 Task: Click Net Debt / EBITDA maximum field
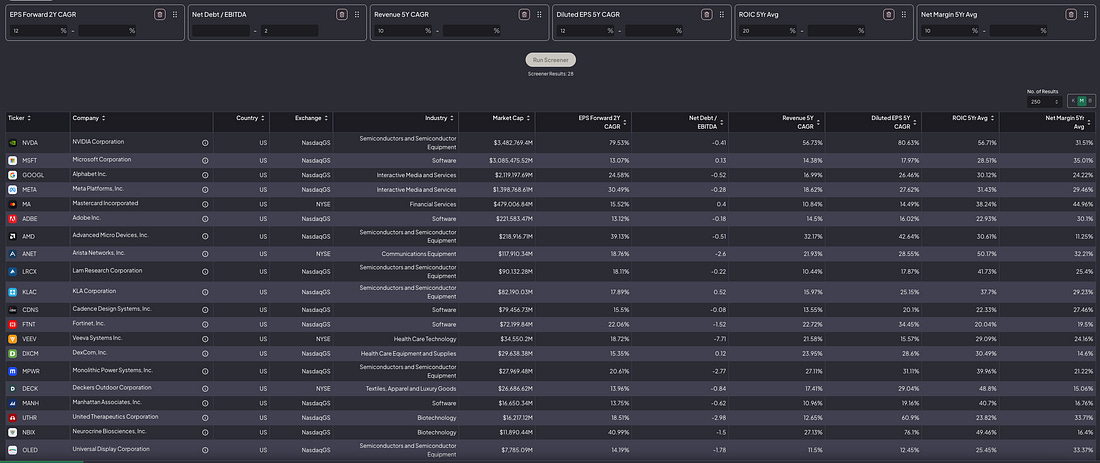289,31
